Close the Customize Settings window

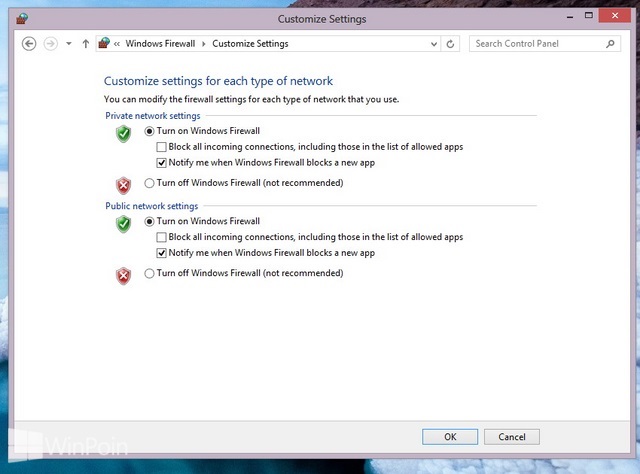tap(615, 16)
